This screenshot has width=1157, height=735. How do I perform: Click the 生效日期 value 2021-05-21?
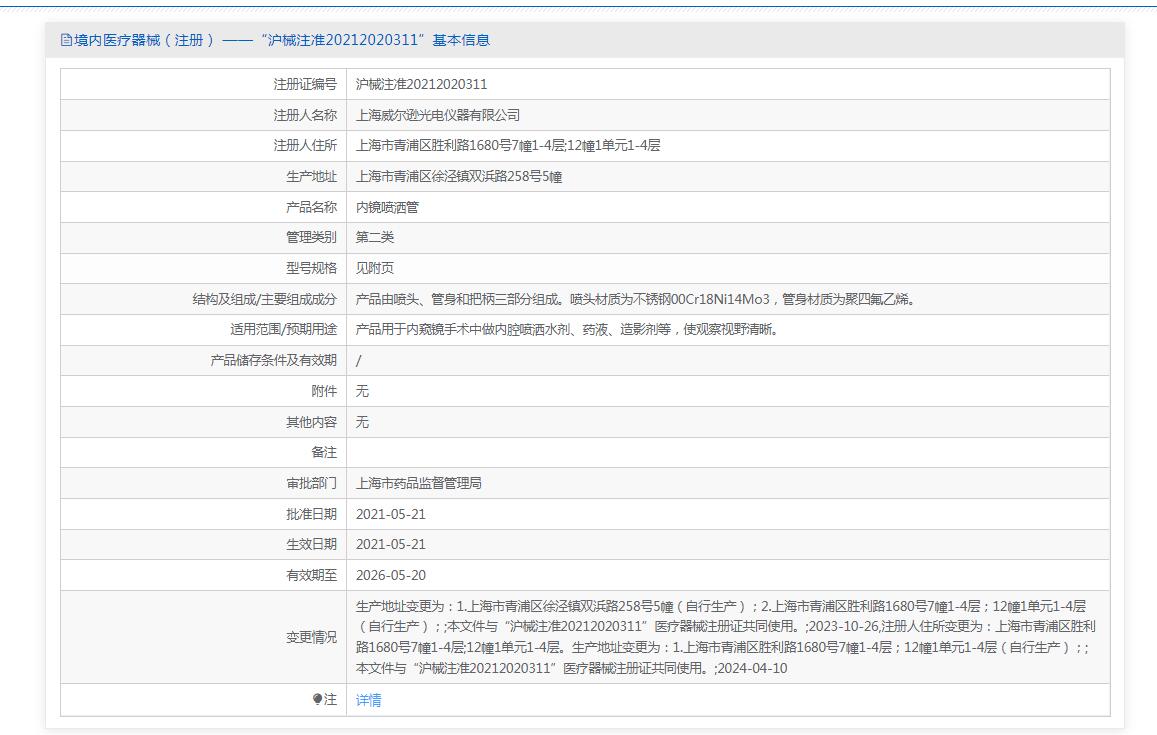pos(391,545)
